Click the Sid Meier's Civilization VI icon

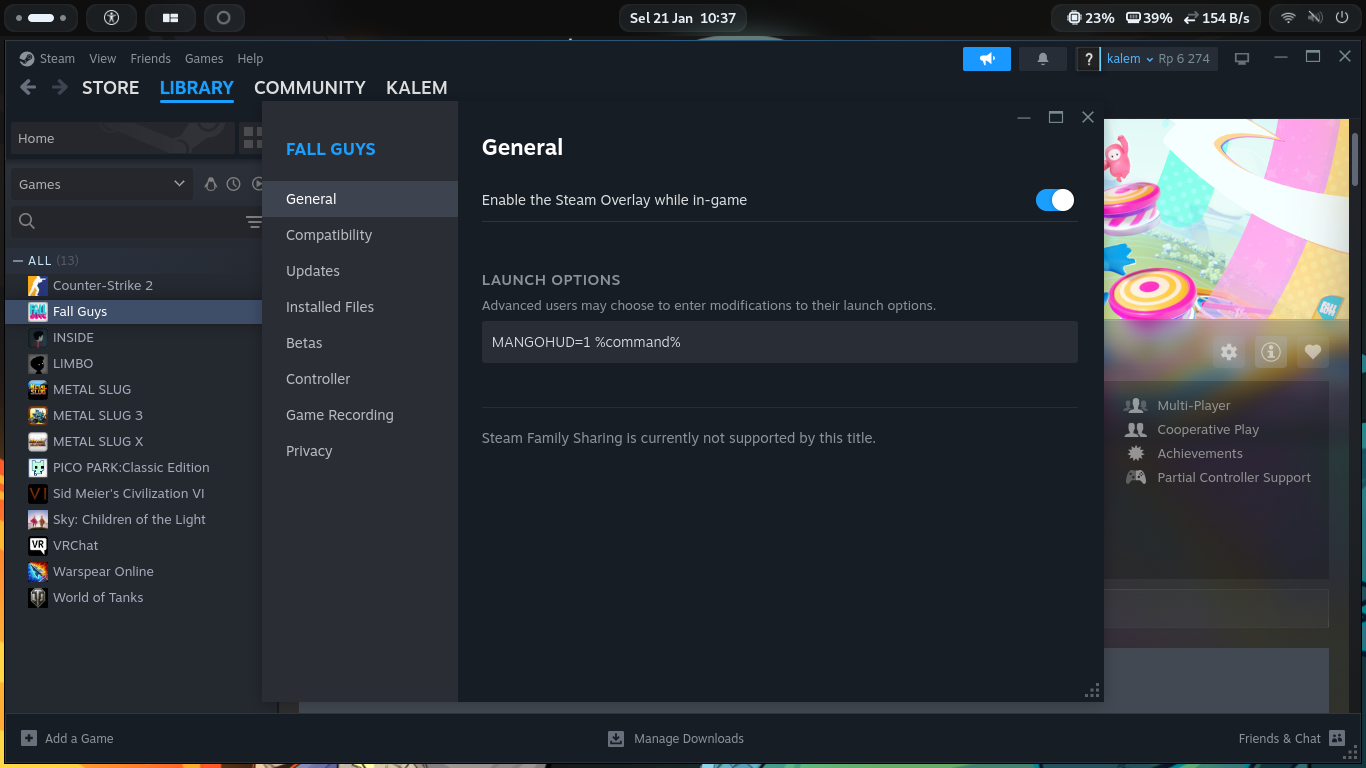click(x=38, y=493)
